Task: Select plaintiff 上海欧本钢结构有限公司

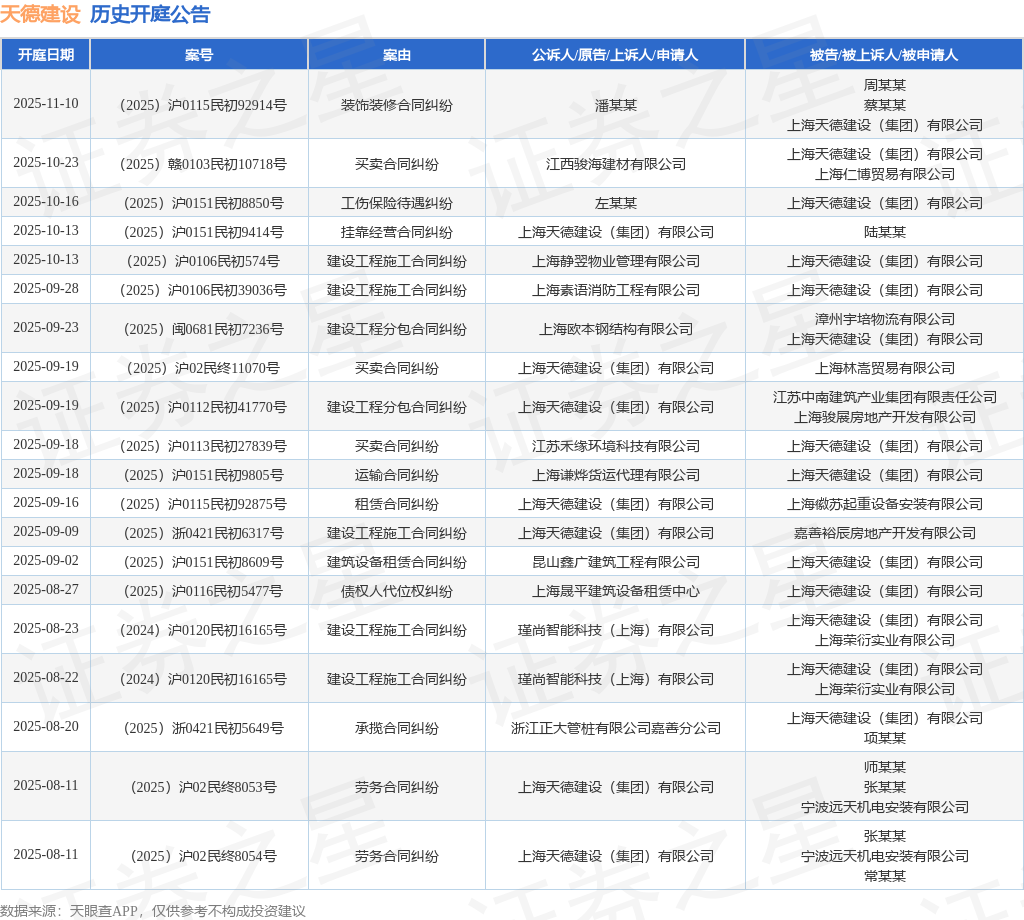Action: pyautogui.click(x=615, y=329)
